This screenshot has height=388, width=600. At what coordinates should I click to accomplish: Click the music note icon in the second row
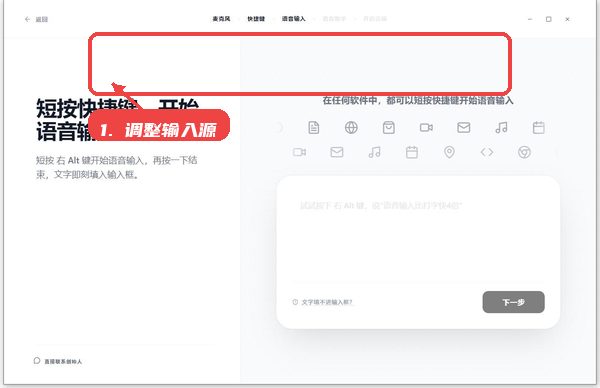374,152
